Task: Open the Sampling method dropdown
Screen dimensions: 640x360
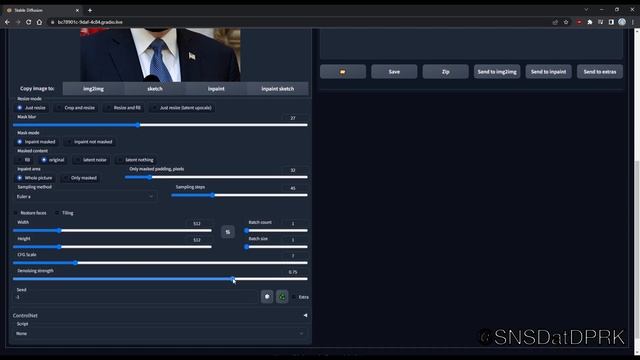Action: pos(85,197)
